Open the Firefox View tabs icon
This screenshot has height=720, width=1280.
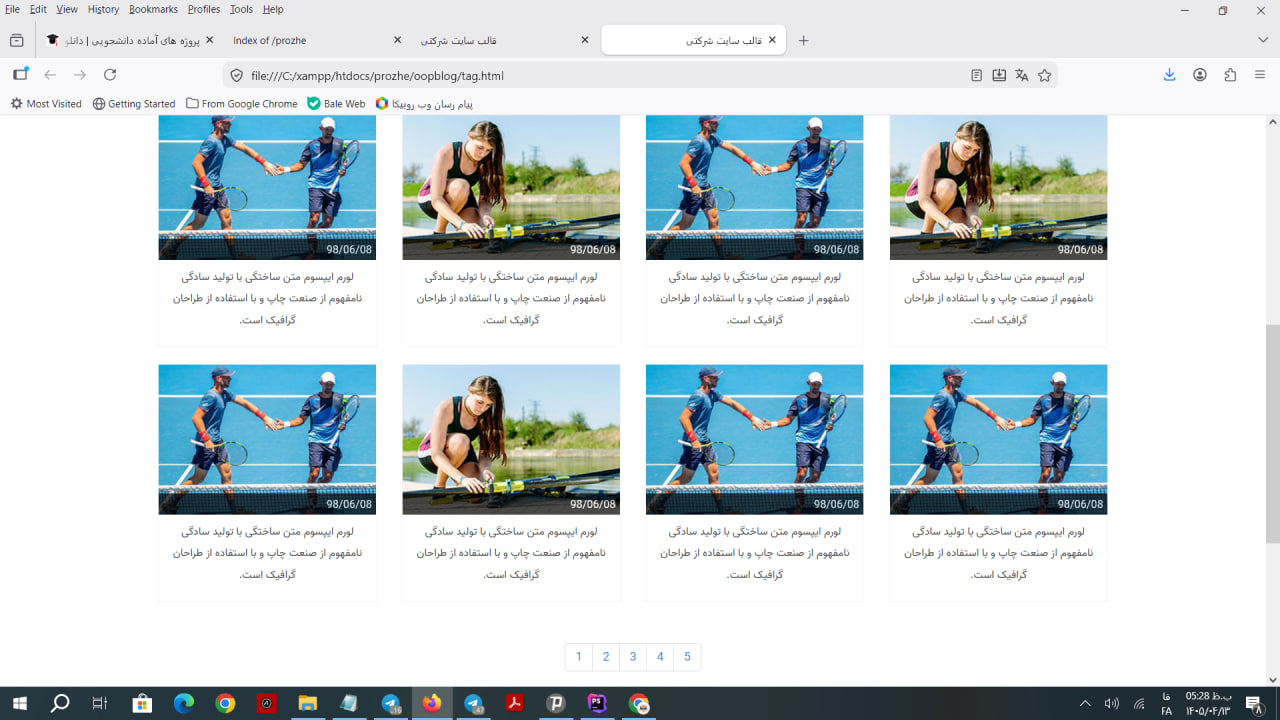tap(16, 40)
